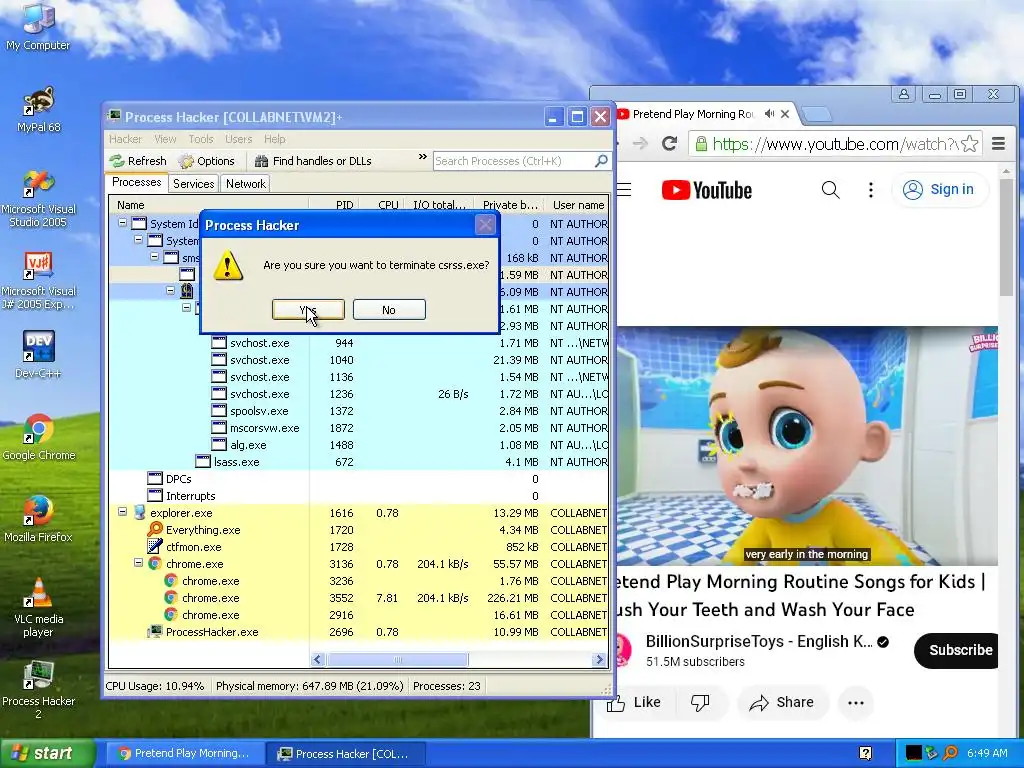The width and height of the screenshot is (1024, 768).
Task: Click the Everything search tray icon
Action: coord(951,754)
